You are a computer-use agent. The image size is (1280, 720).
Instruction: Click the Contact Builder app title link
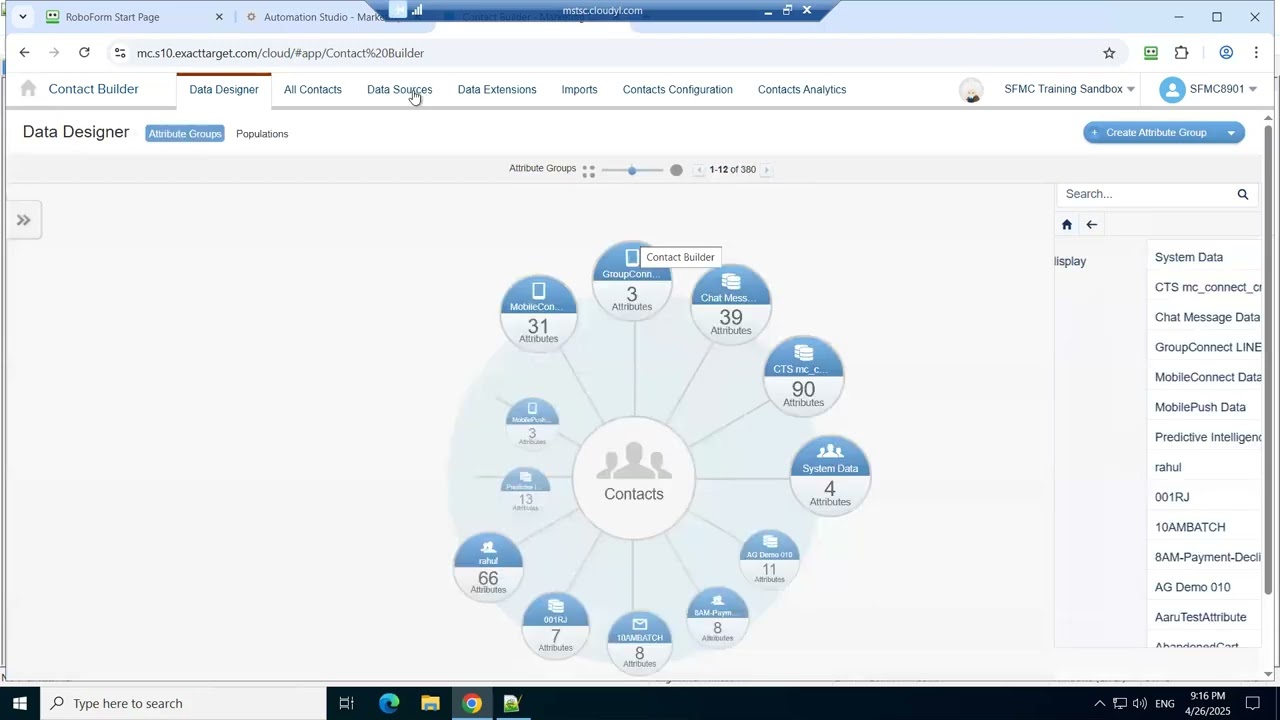(x=94, y=89)
